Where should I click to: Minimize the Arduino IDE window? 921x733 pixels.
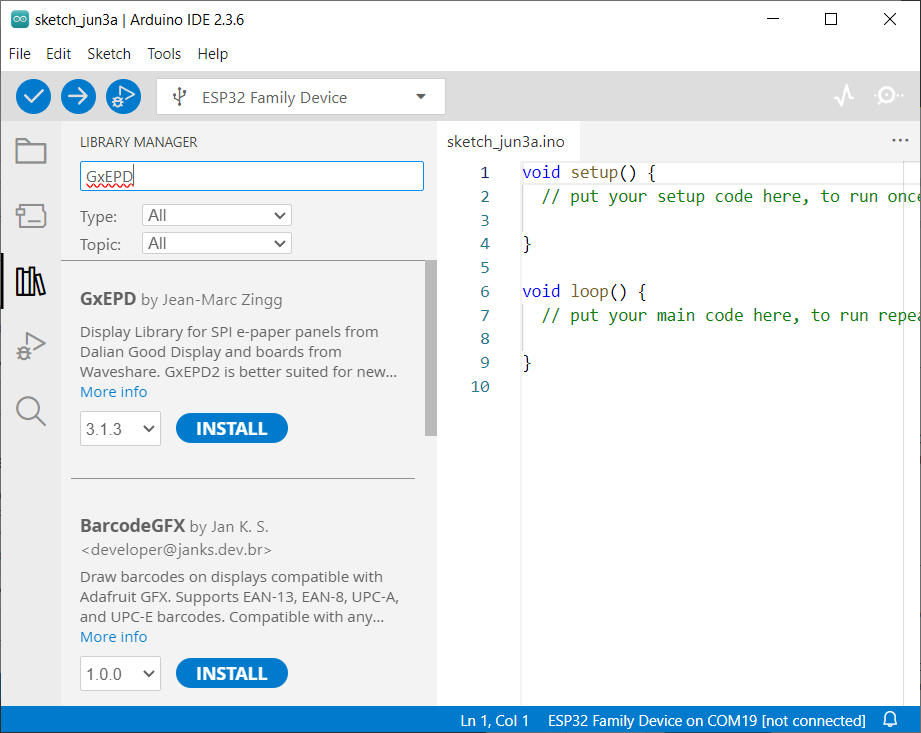tap(773, 19)
